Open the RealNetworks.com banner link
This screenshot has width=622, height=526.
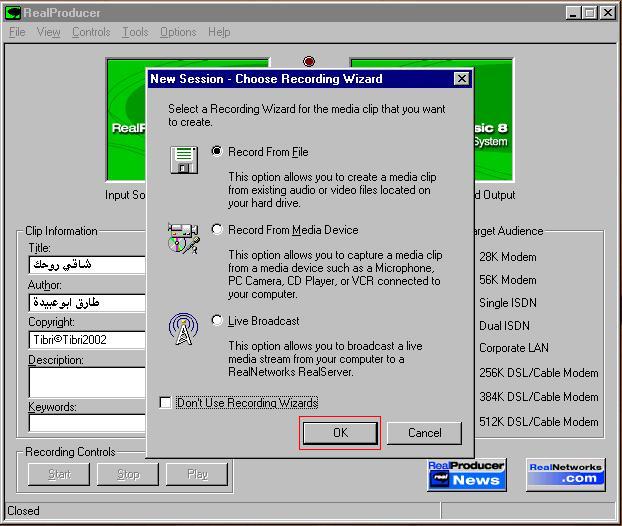click(x=566, y=474)
